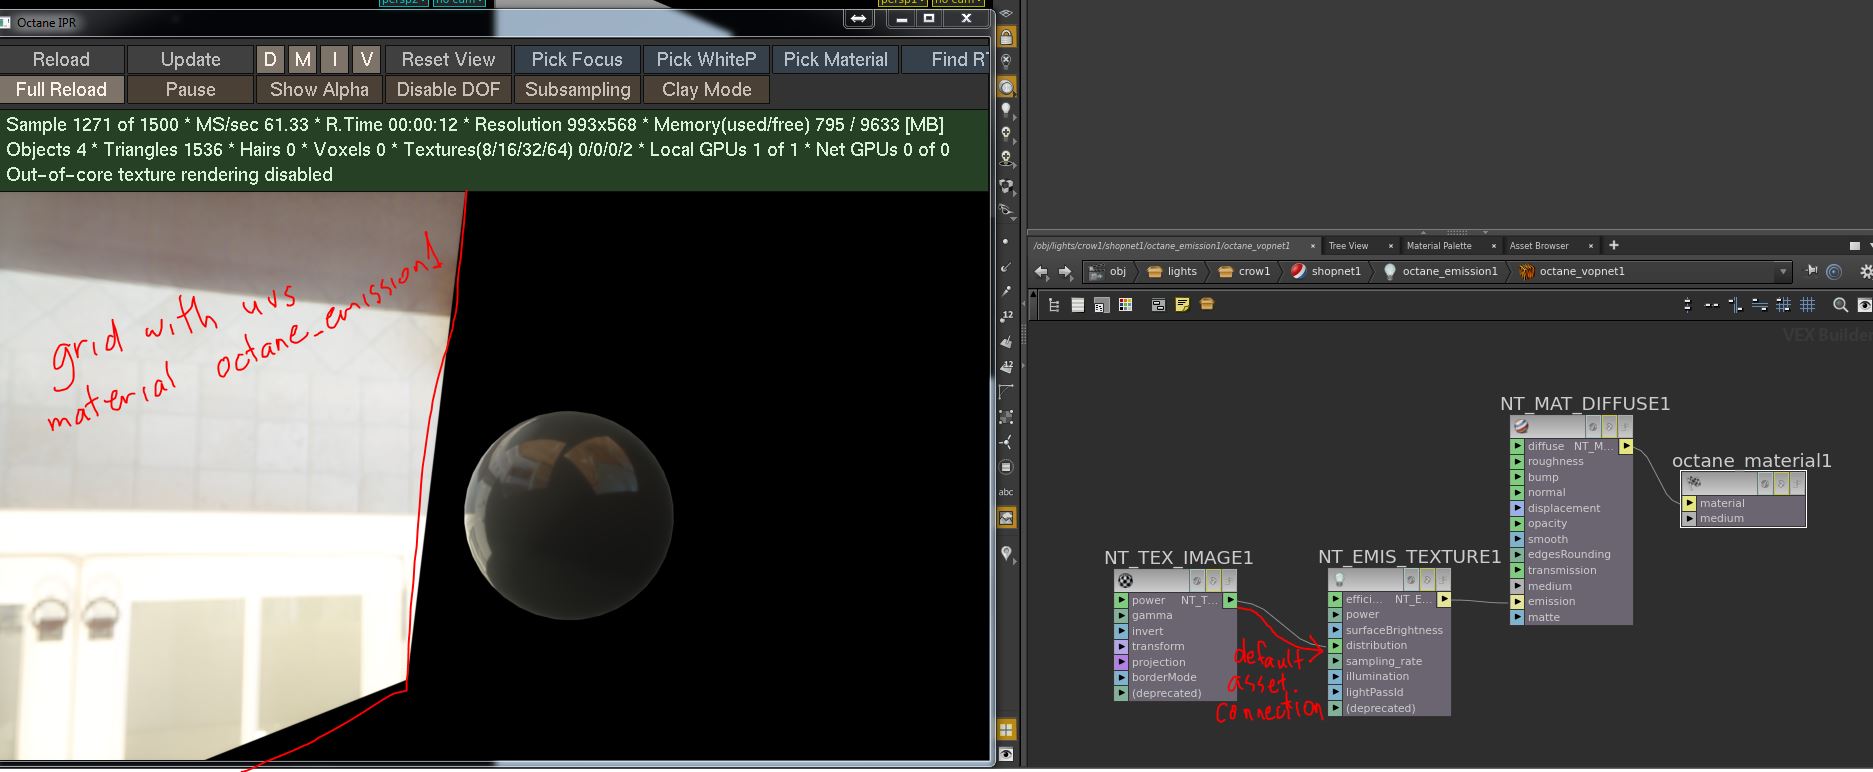Viewport: 1873px width, 772px height.
Task: Click the Reset View button
Action: [448, 60]
